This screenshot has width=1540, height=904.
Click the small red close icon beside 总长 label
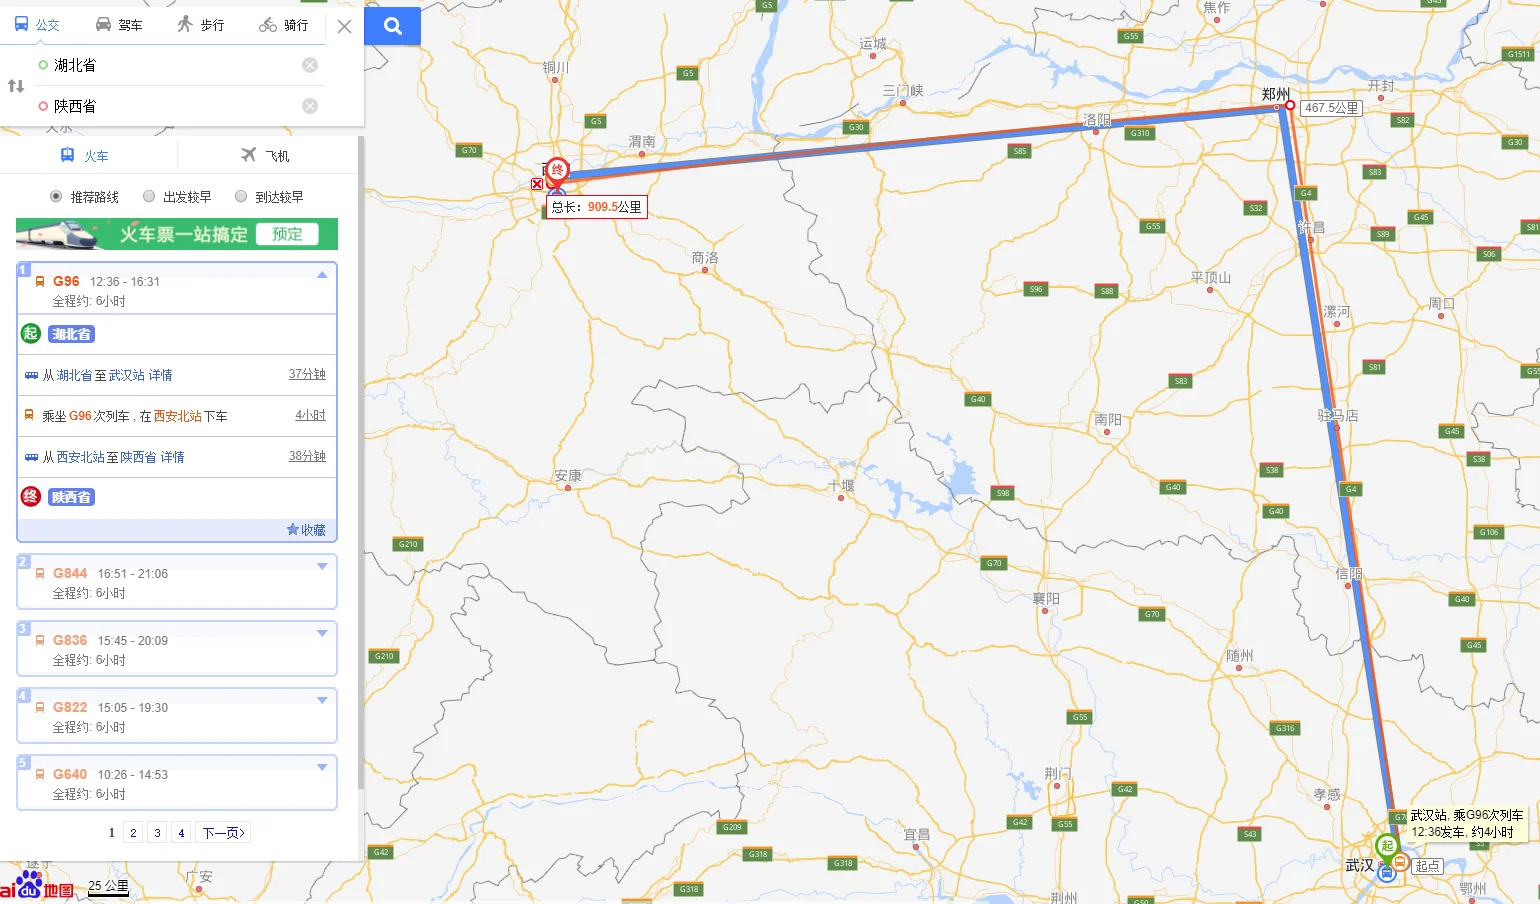[x=537, y=184]
